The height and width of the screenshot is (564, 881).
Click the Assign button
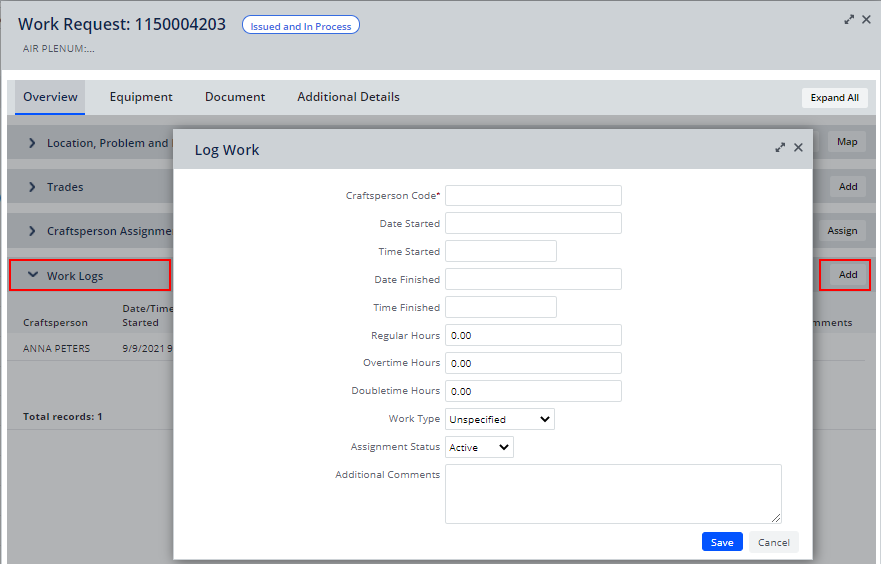[x=842, y=230]
